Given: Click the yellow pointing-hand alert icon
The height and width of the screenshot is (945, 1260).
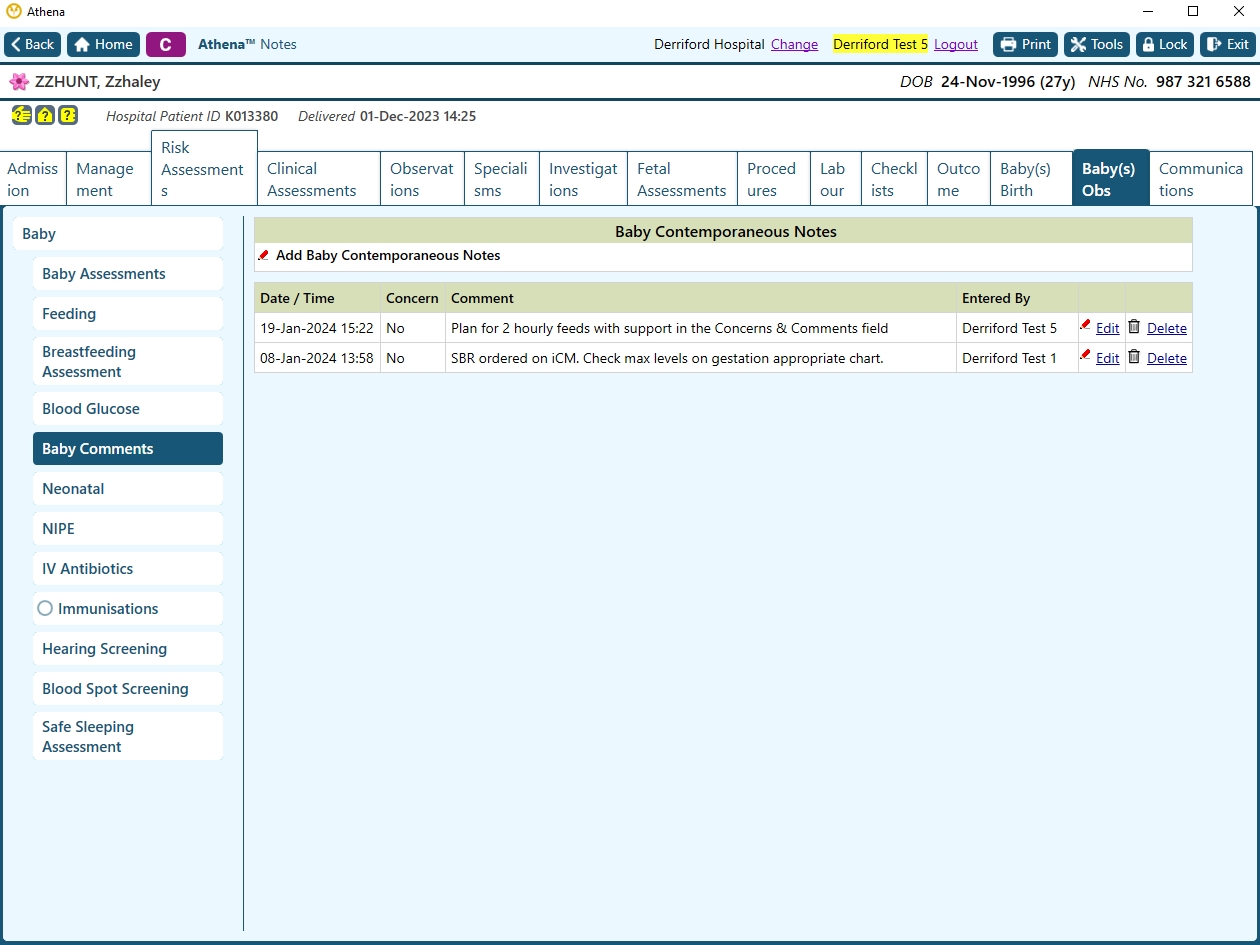Looking at the screenshot, I should coord(21,116).
